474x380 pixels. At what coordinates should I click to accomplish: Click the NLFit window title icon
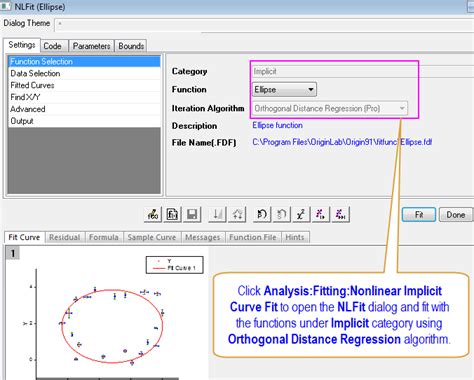[6, 6]
